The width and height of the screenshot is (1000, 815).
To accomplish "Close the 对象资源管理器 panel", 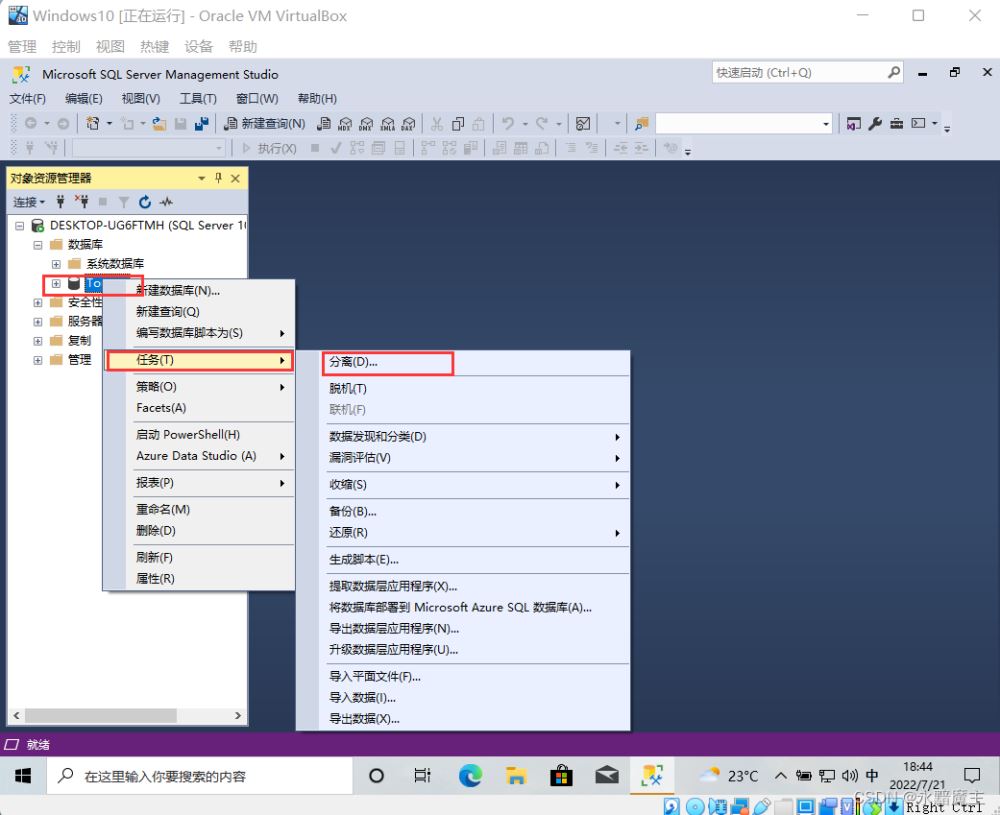I will click(x=235, y=178).
